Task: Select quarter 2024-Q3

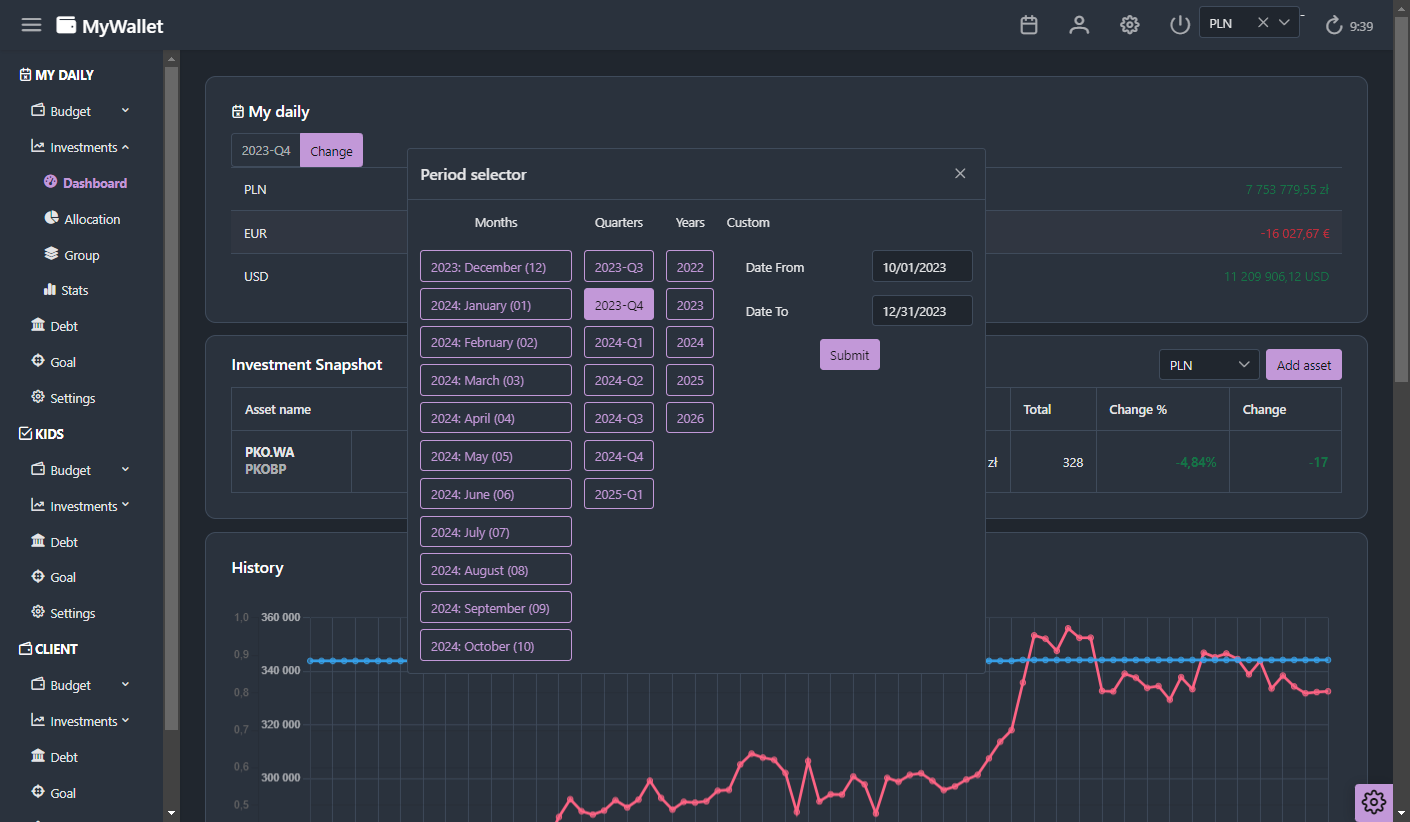Action: pyautogui.click(x=619, y=418)
